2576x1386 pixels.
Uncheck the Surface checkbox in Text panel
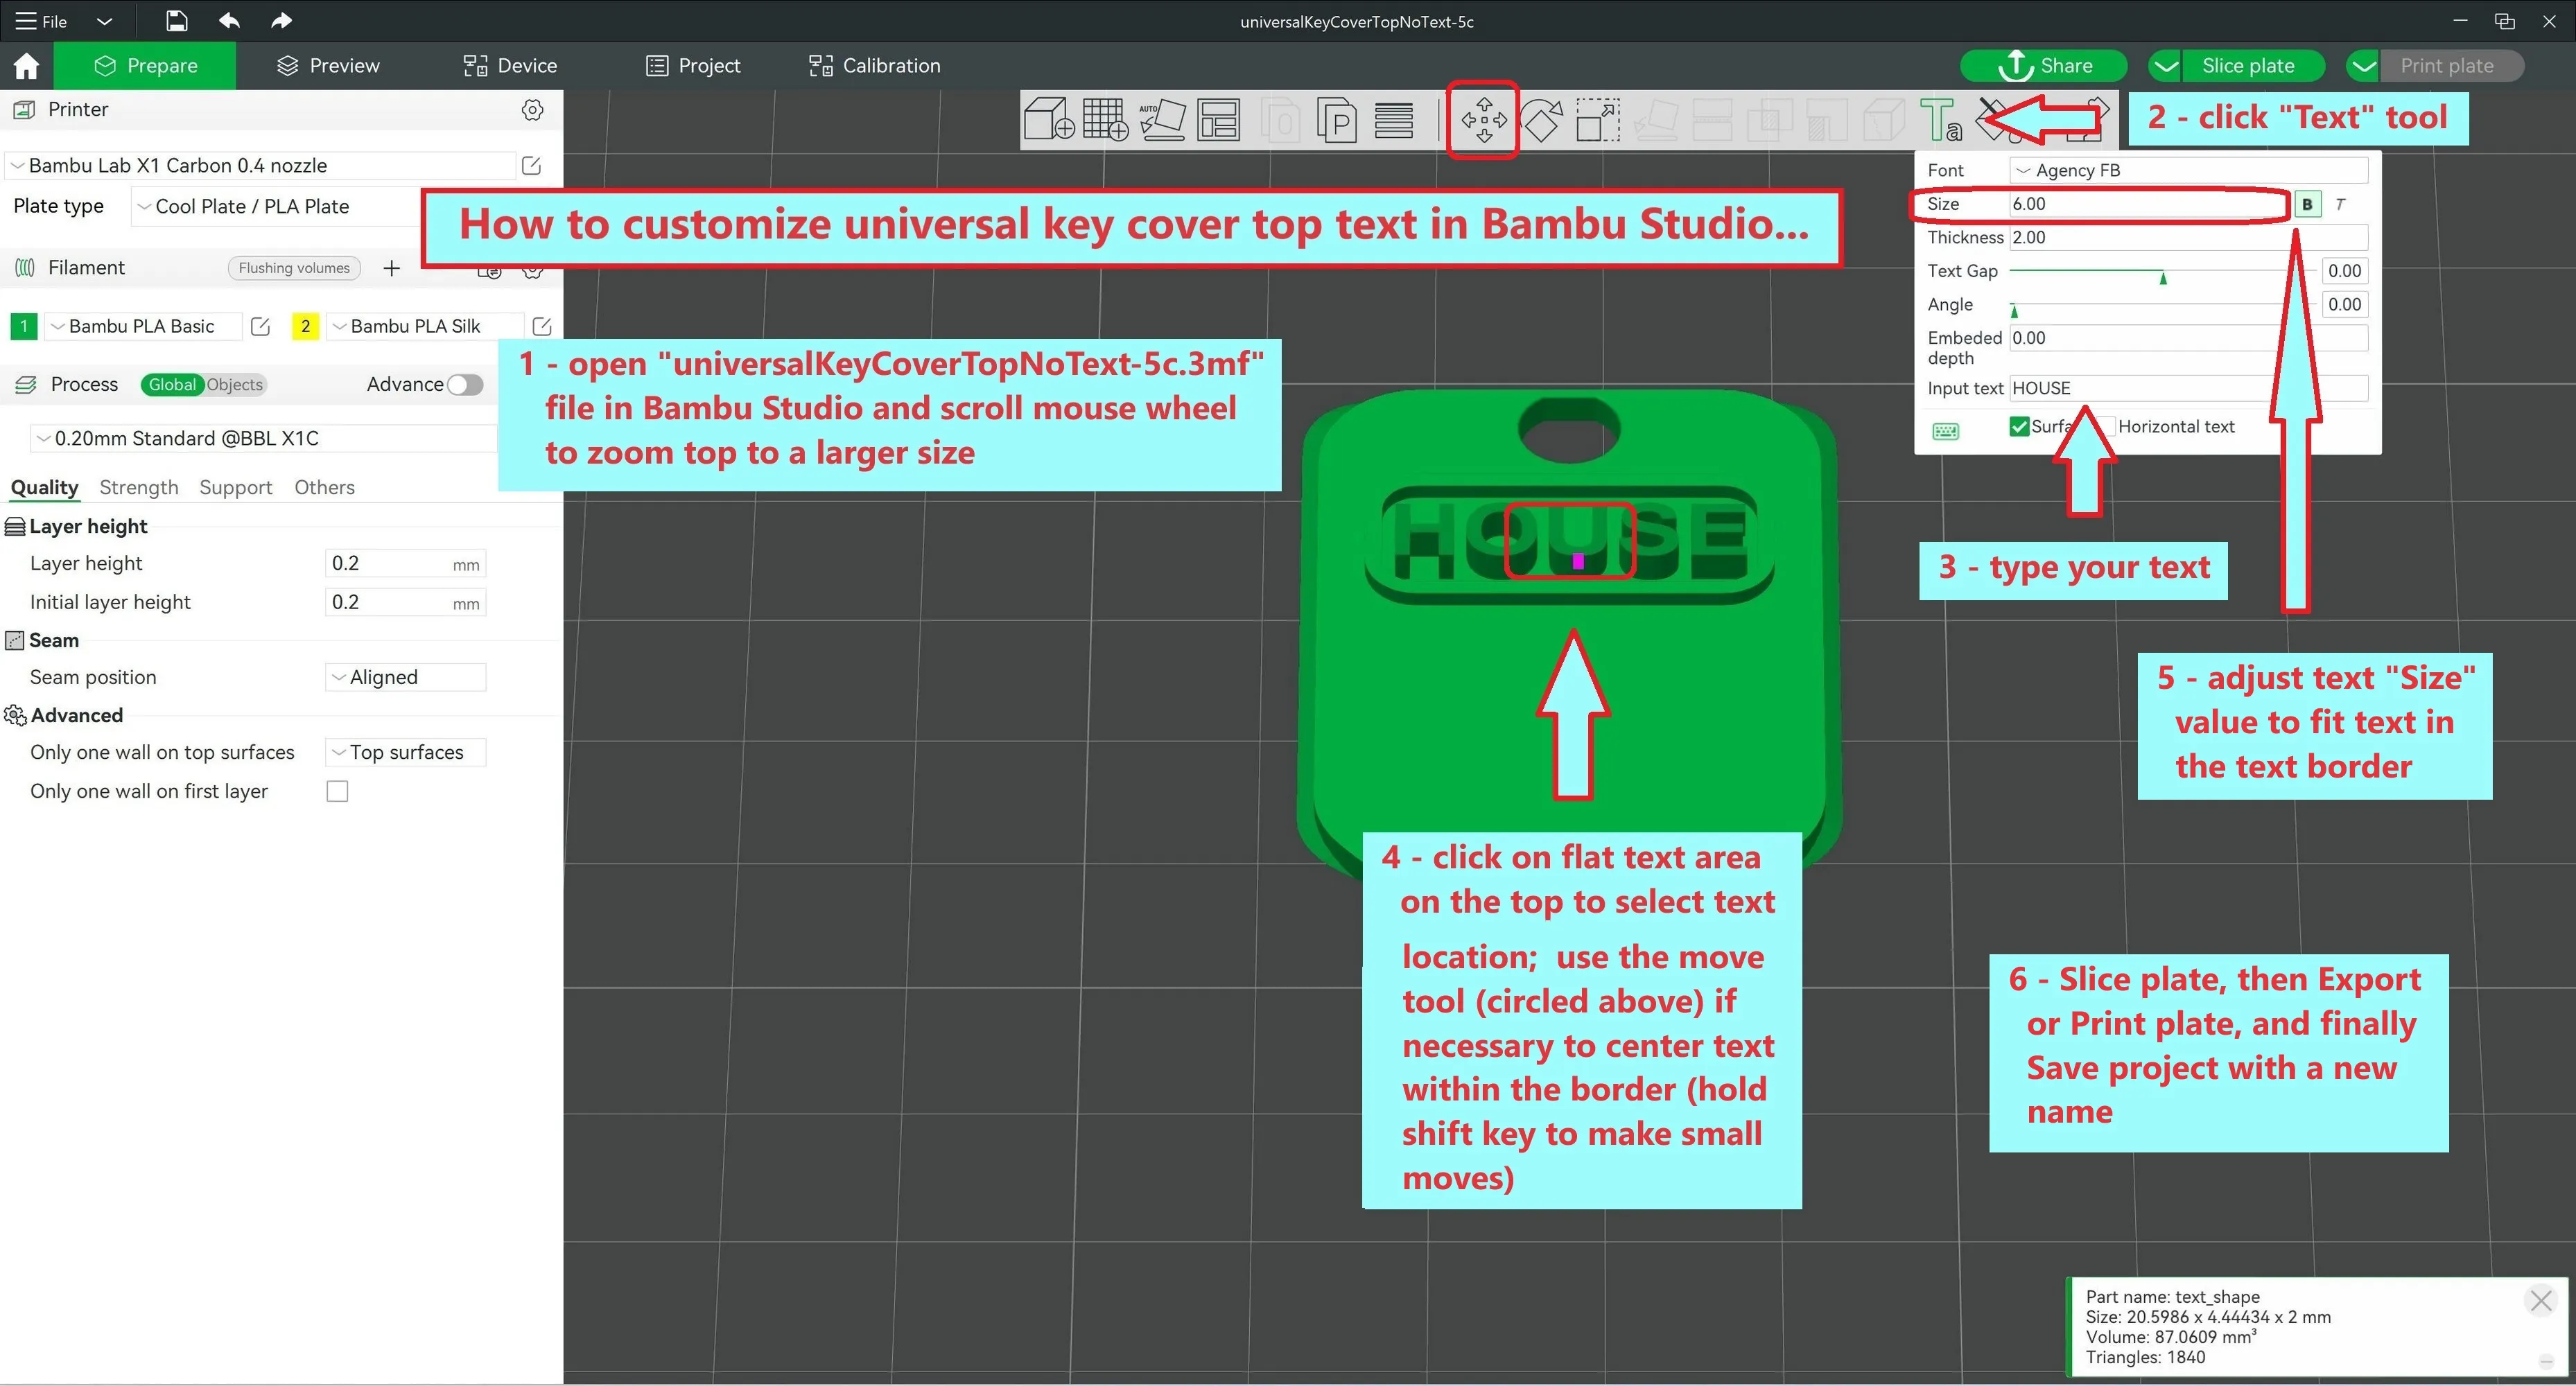tap(2019, 427)
